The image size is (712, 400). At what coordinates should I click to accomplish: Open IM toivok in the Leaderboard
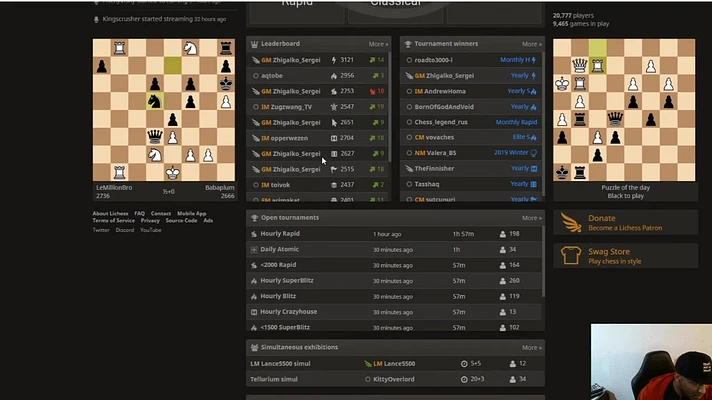pyautogui.click(x=275, y=185)
